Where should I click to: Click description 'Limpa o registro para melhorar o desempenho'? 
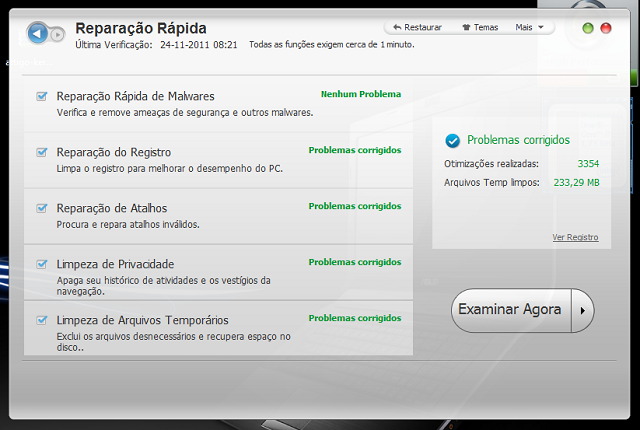[170, 168]
